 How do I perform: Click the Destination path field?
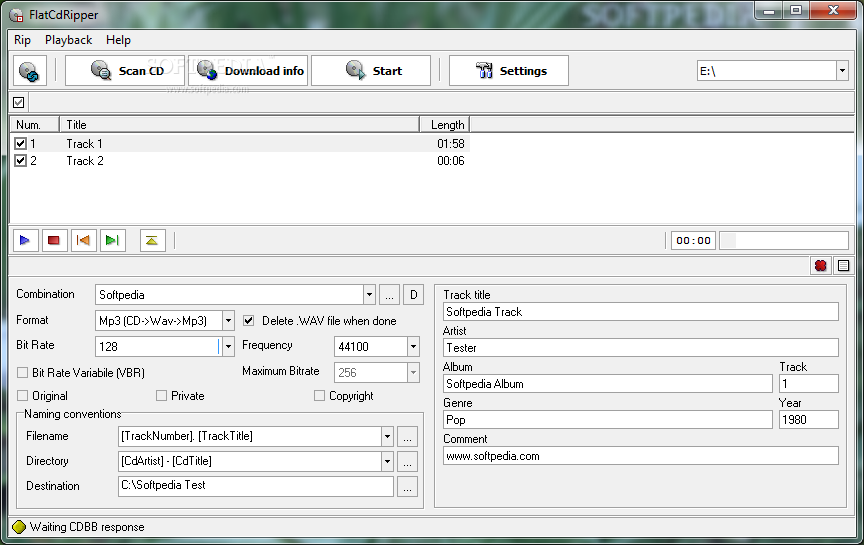pyautogui.click(x=256, y=485)
